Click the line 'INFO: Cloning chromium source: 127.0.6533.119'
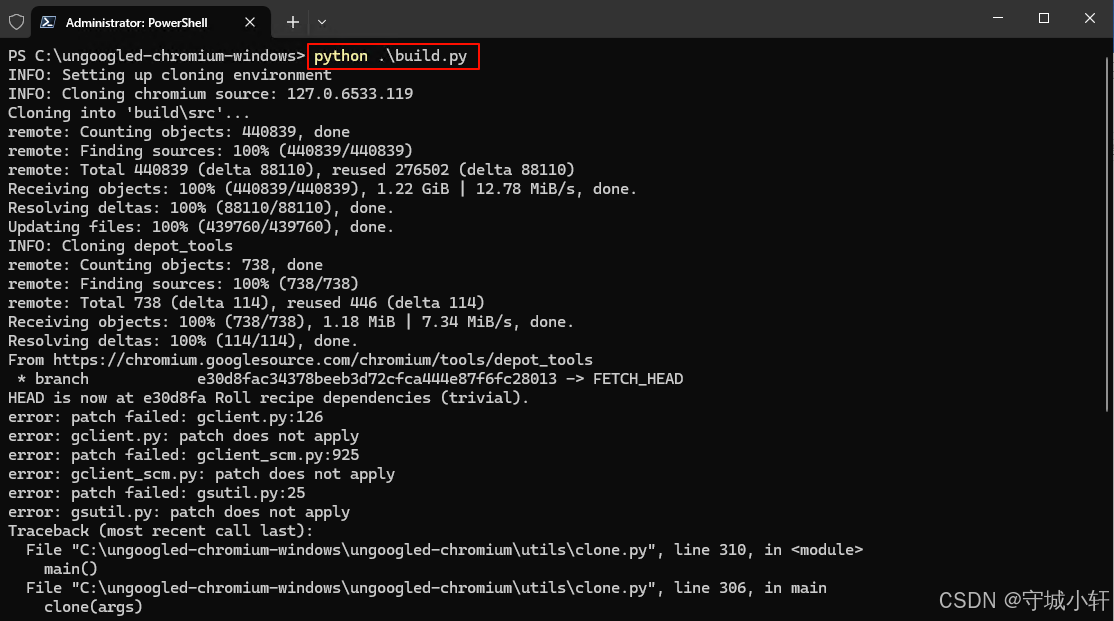 click(x=210, y=94)
